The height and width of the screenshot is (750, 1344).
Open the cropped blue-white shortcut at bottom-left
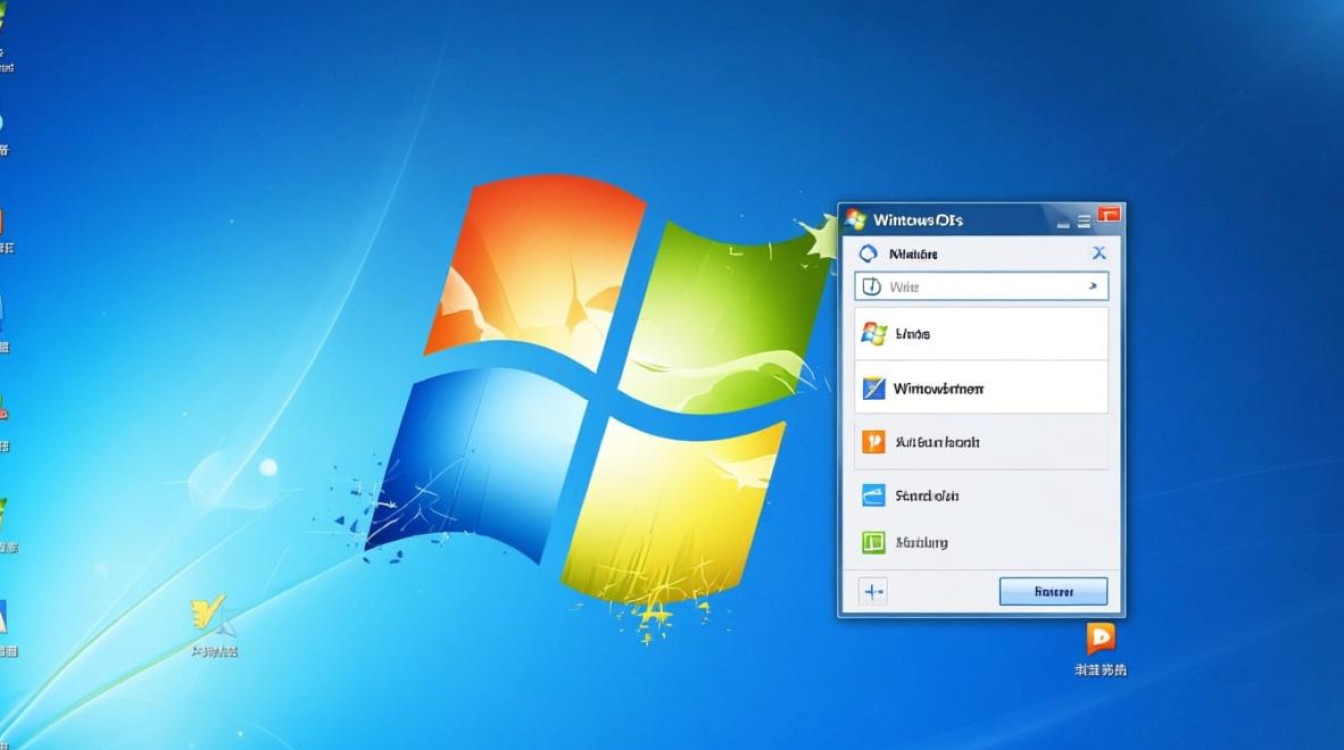click(3, 618)
